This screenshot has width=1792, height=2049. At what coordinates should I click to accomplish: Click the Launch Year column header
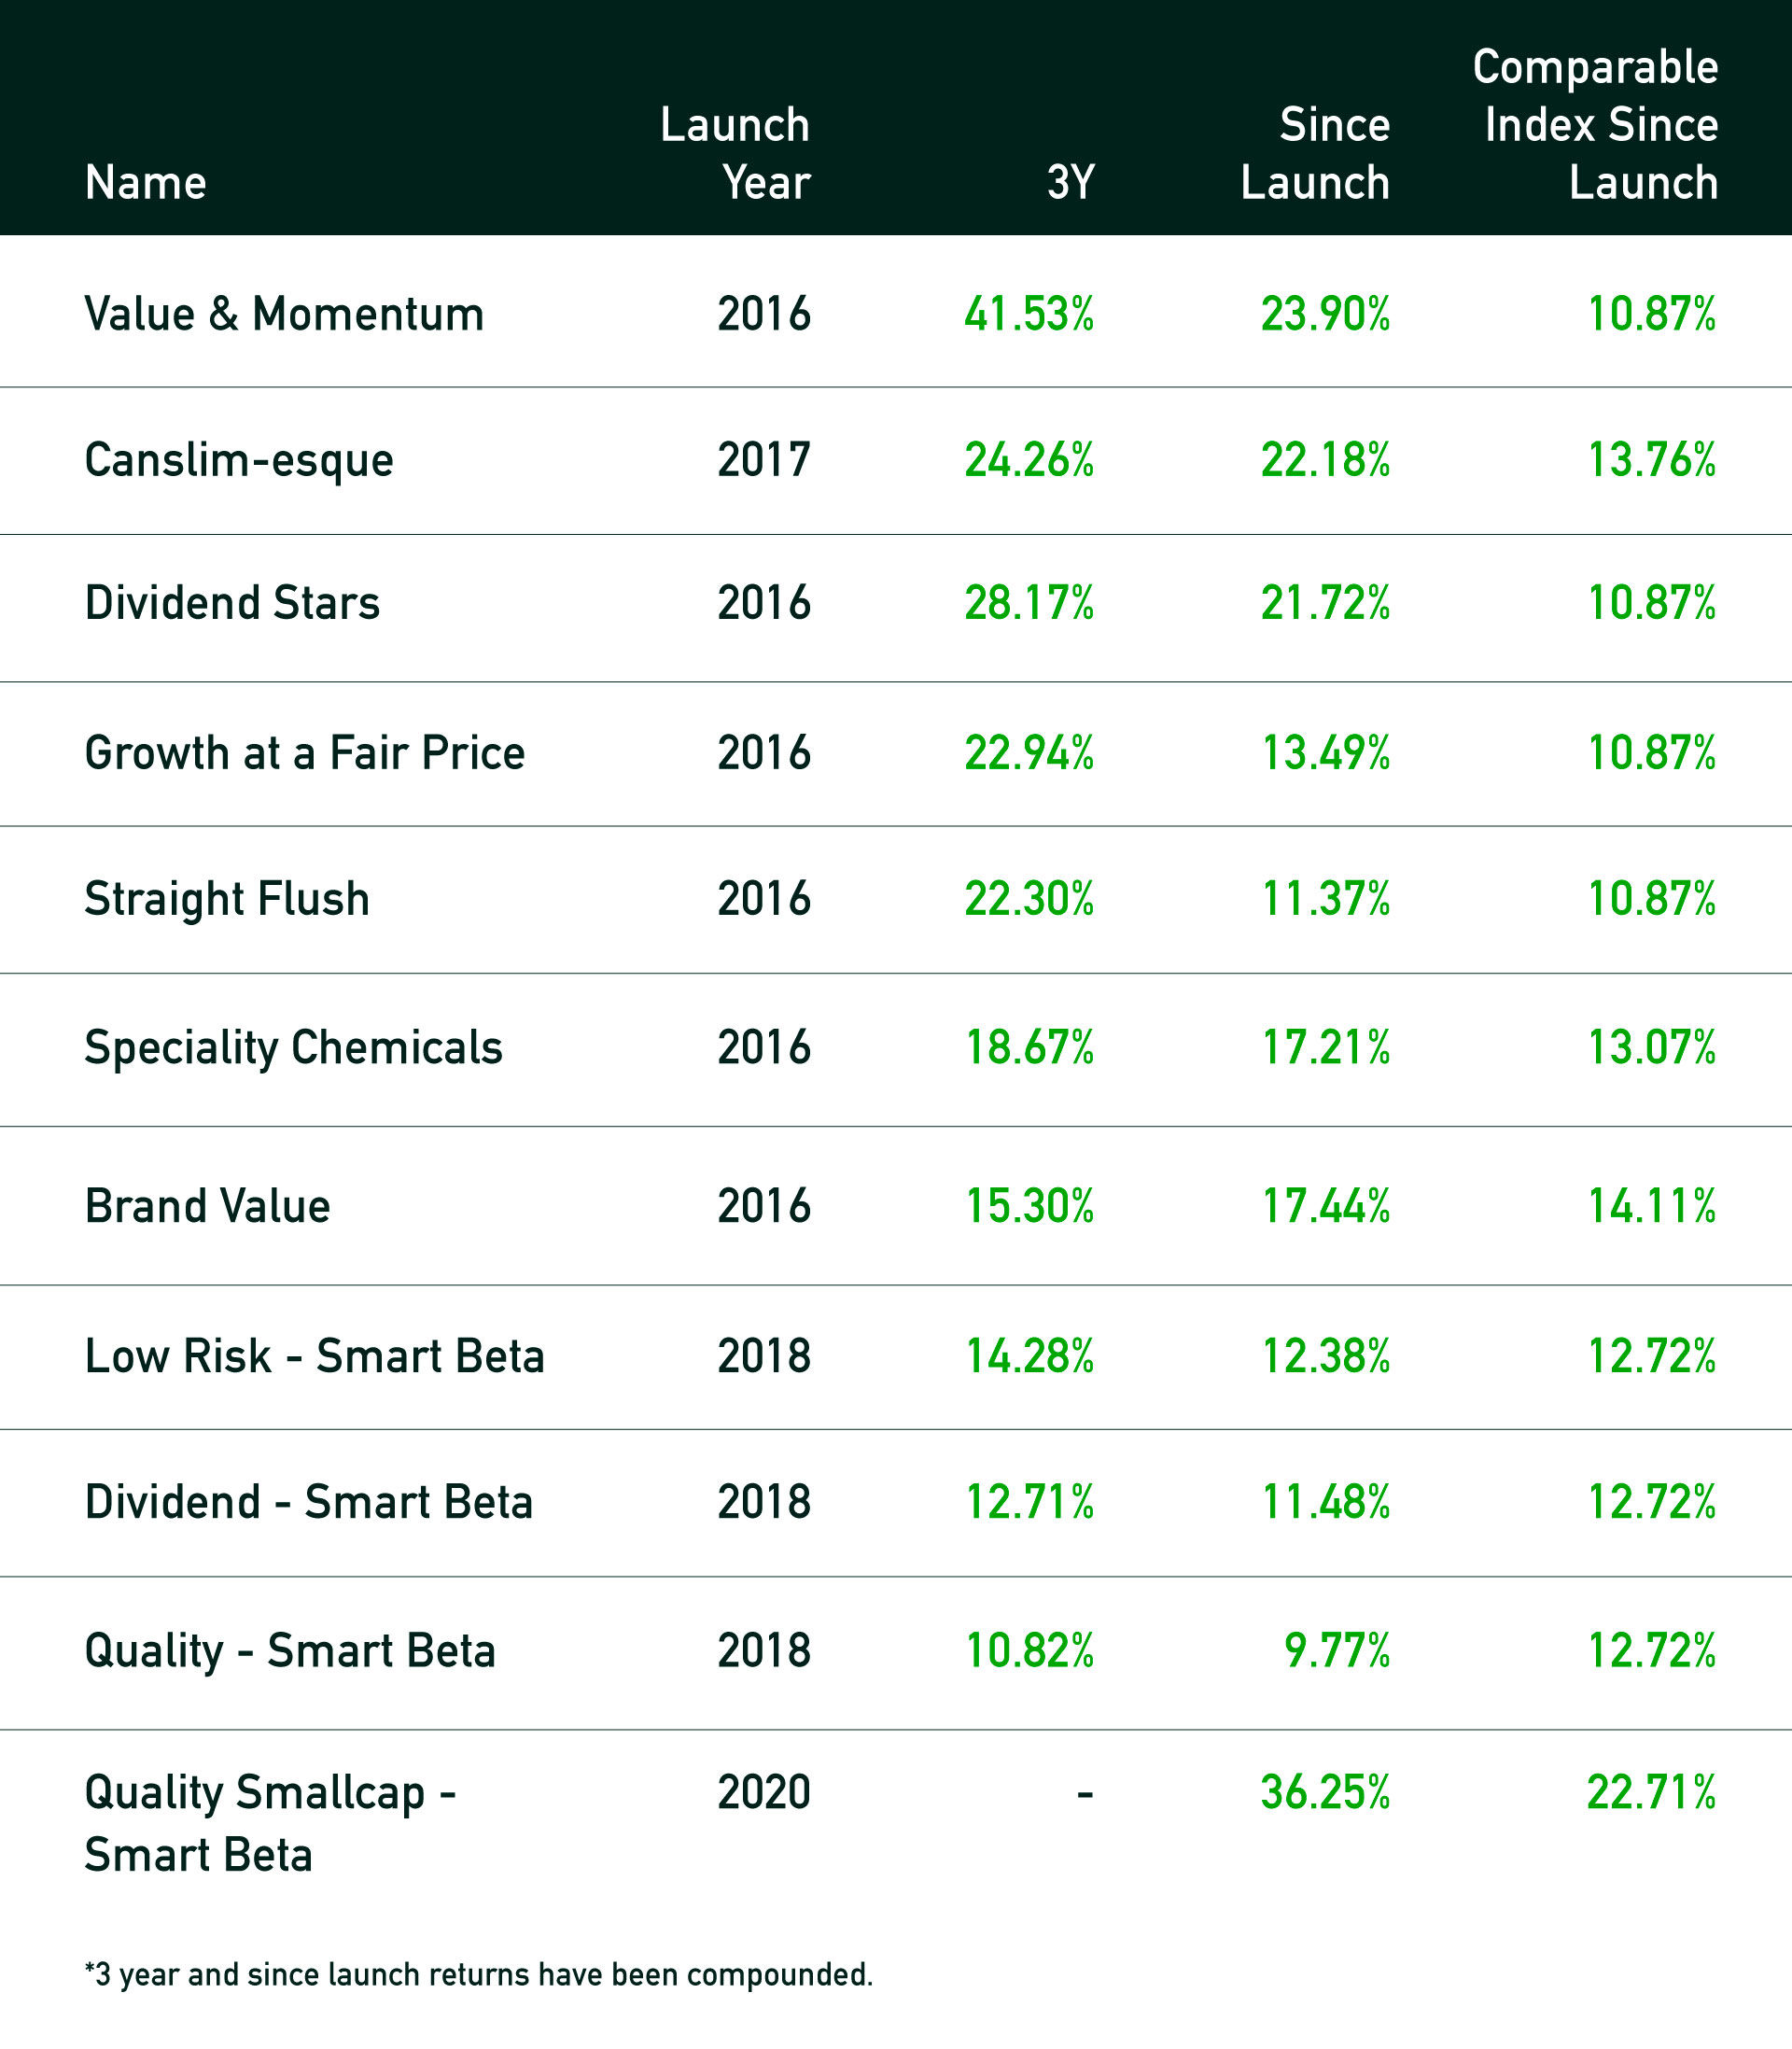pos(735,154)
